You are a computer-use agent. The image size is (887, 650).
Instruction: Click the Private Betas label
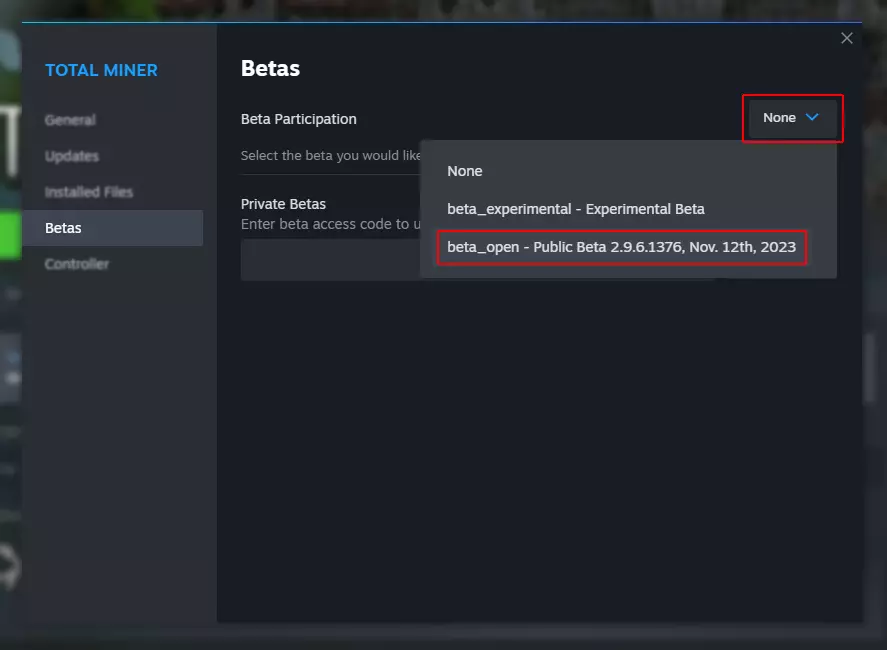(x=284, y=204)
